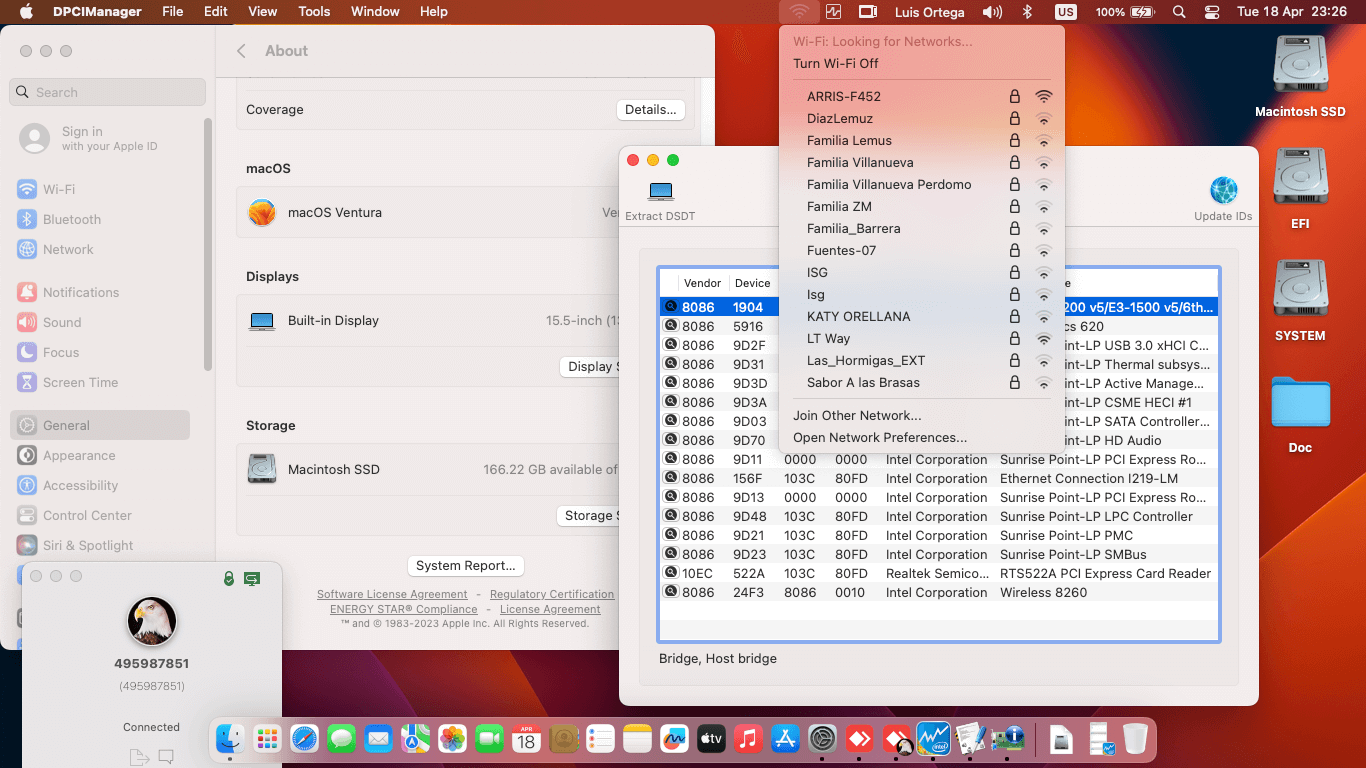Open Spotlight search from the menu bar

[1179, 12]
